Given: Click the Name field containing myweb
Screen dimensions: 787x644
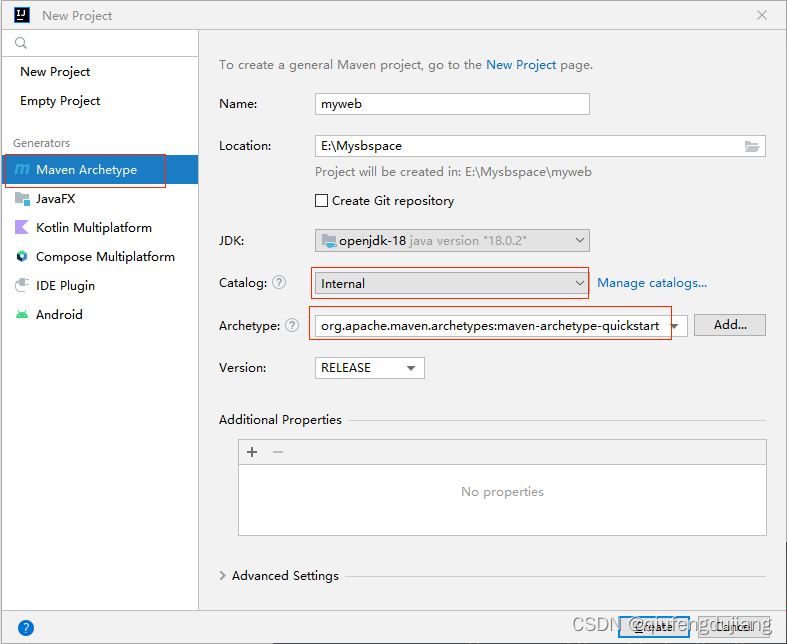Looking at the screenshot, I should [452, 104].
